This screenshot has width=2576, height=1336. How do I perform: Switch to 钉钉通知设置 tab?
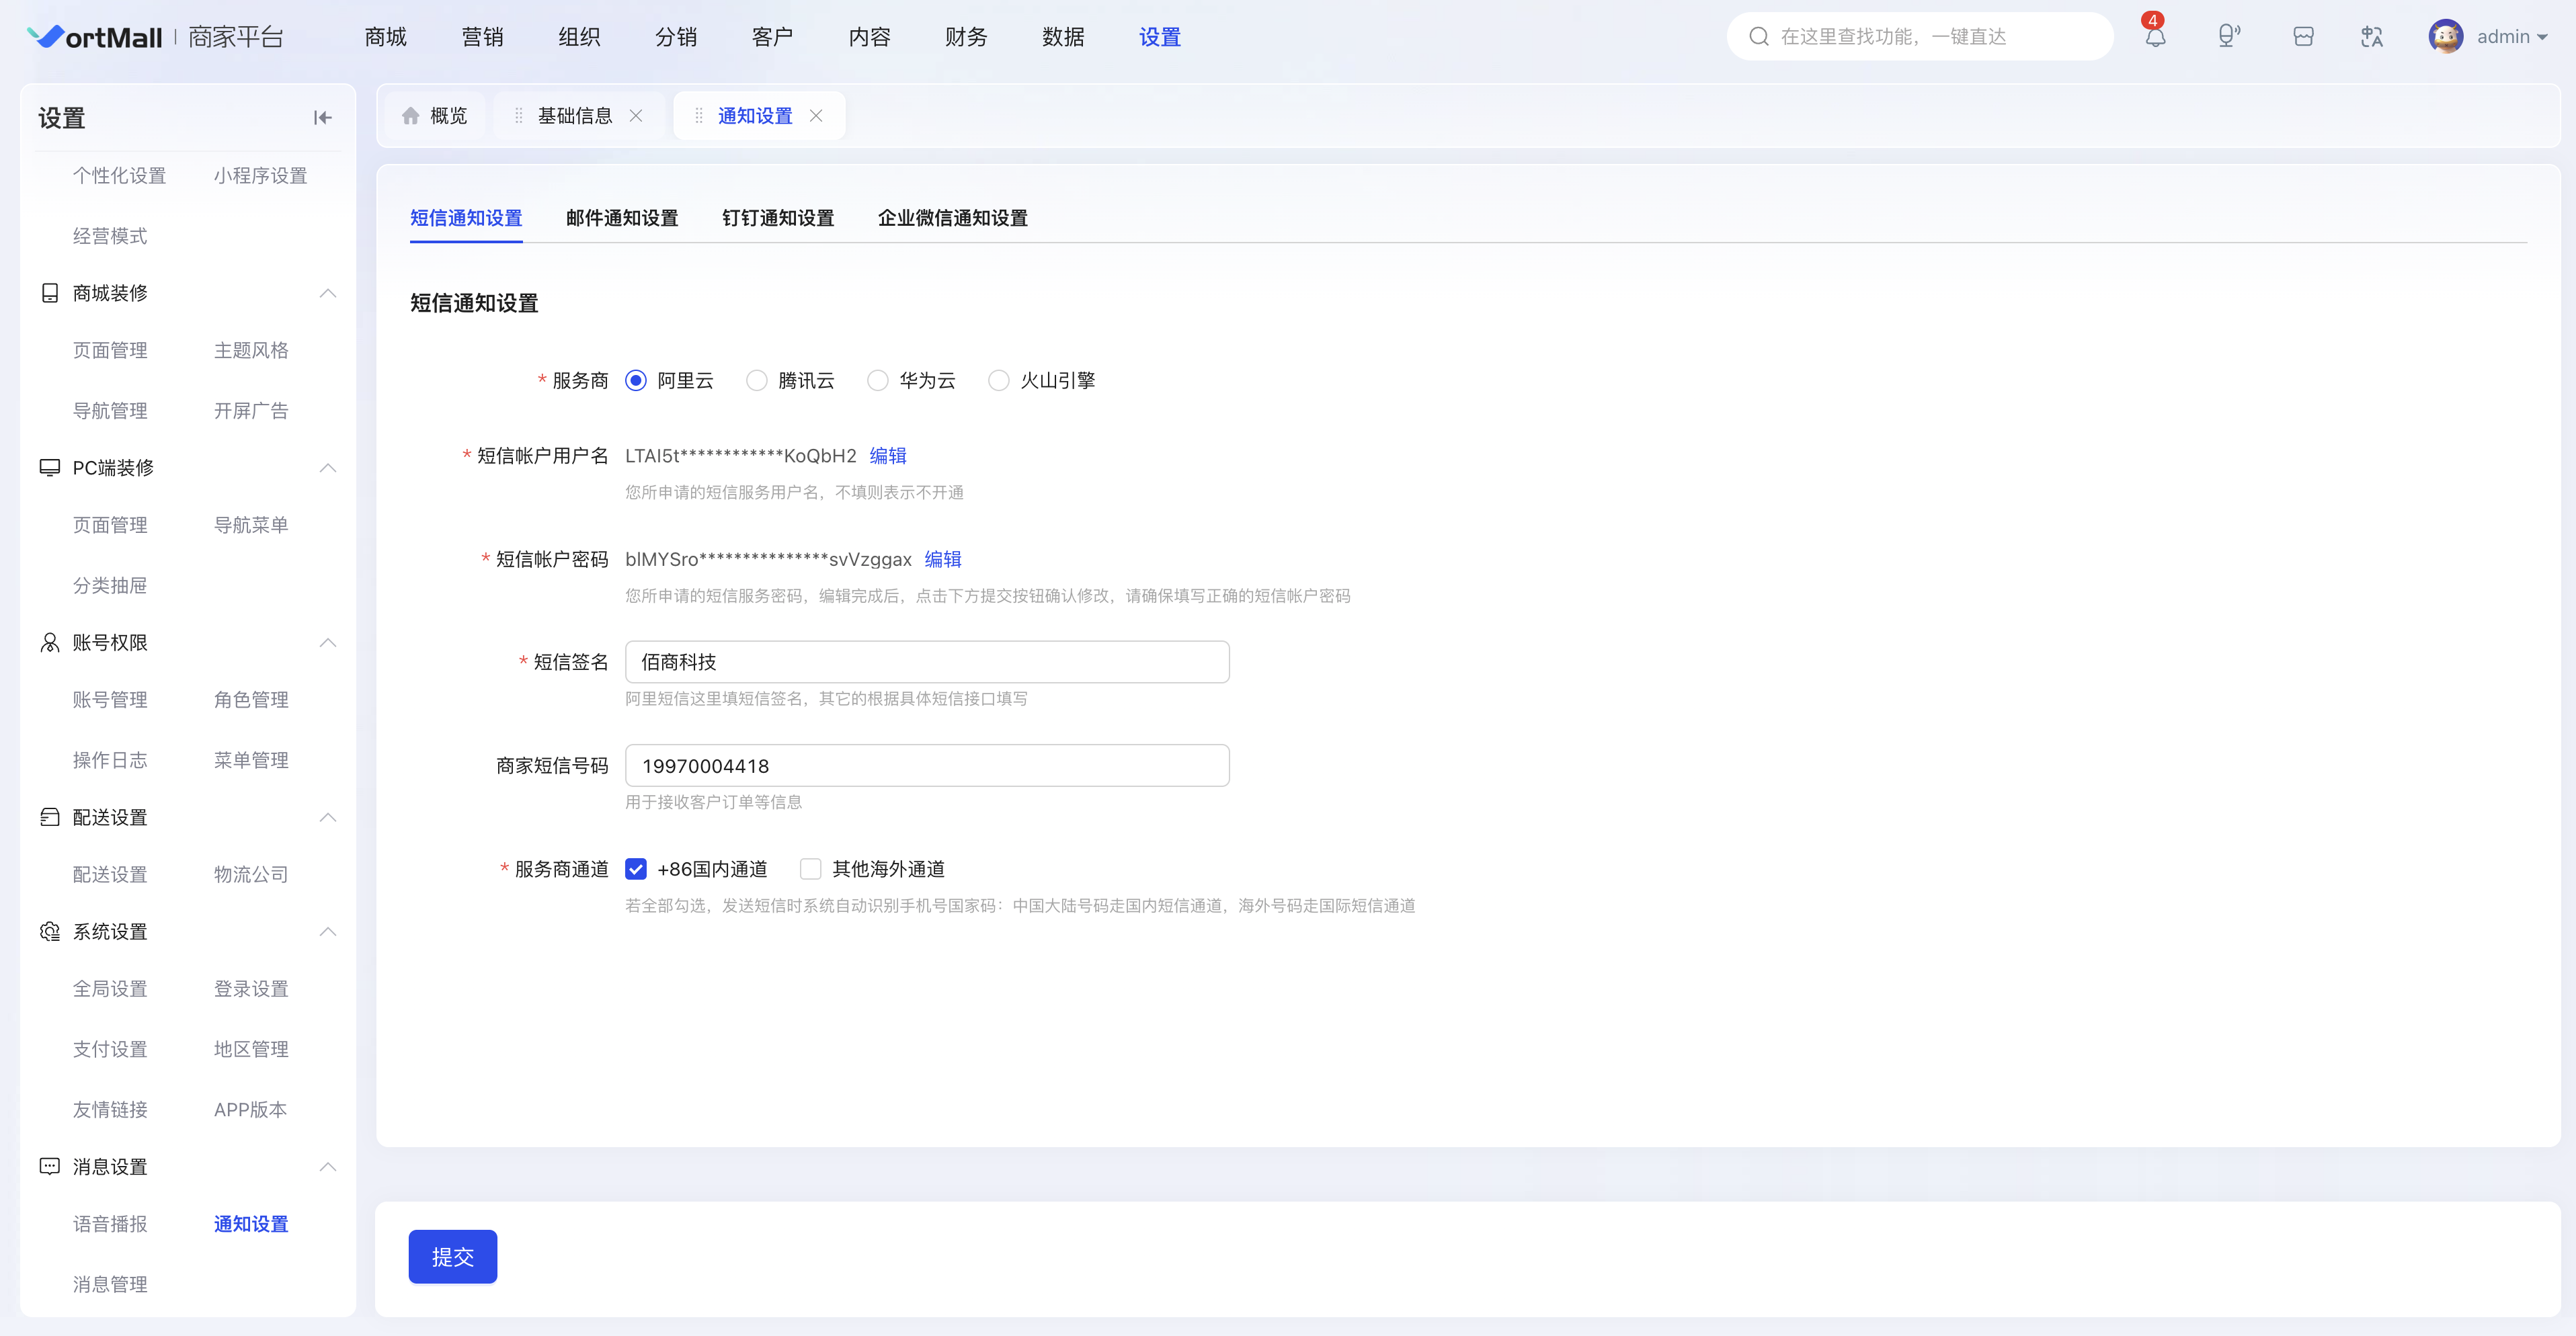tap(778, 218)
